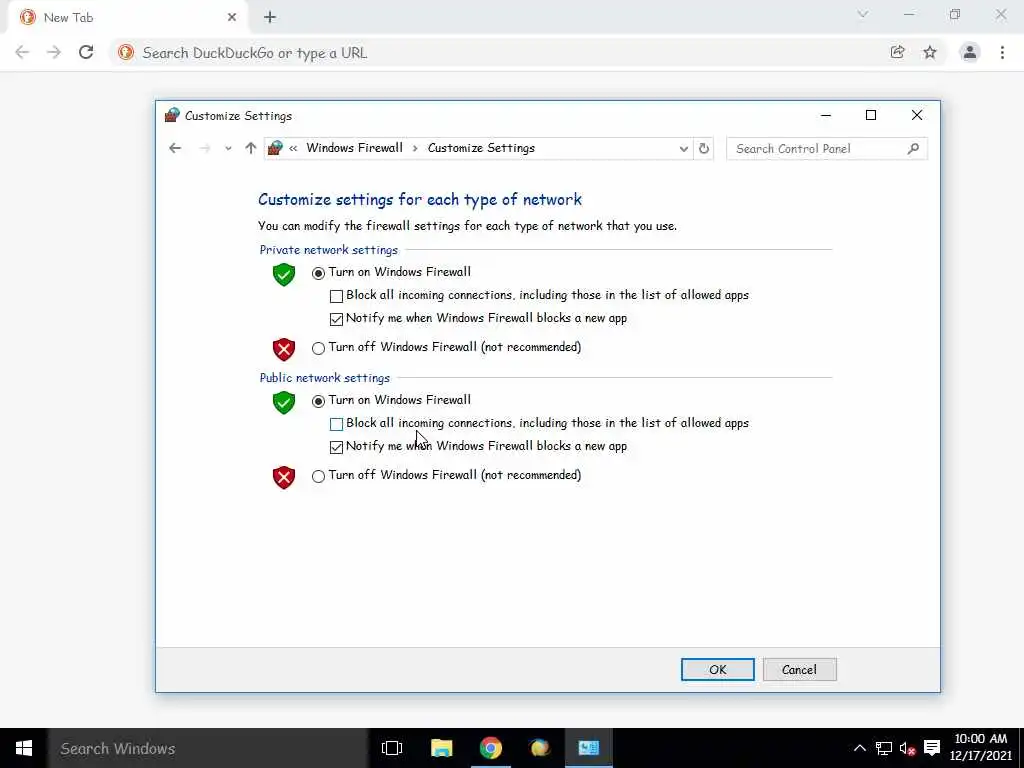Open the tab search chevron in browser

tap(863, 14)
